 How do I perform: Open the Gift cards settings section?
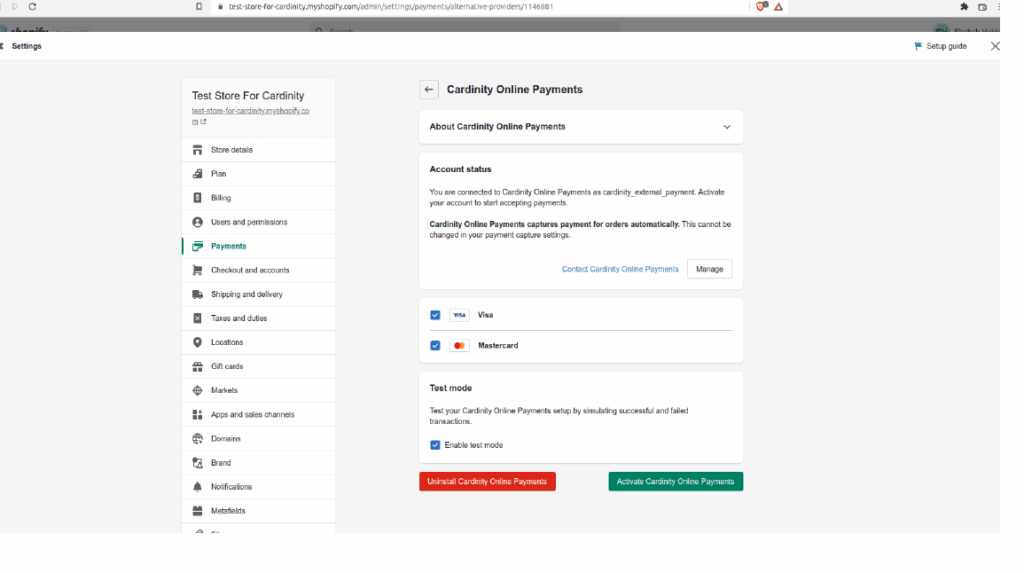(227, 366)
